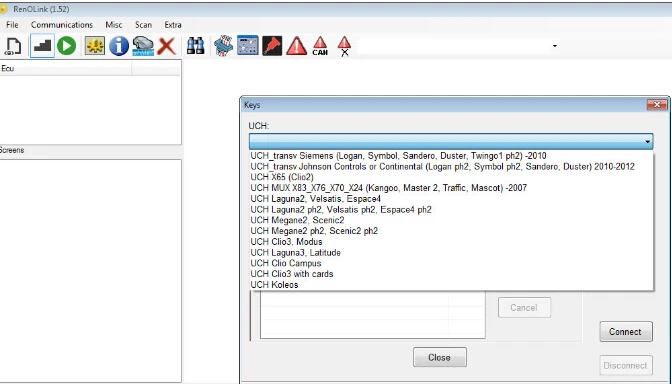
Task: Open the blue info icon
Action: click(x=119, y=46)
